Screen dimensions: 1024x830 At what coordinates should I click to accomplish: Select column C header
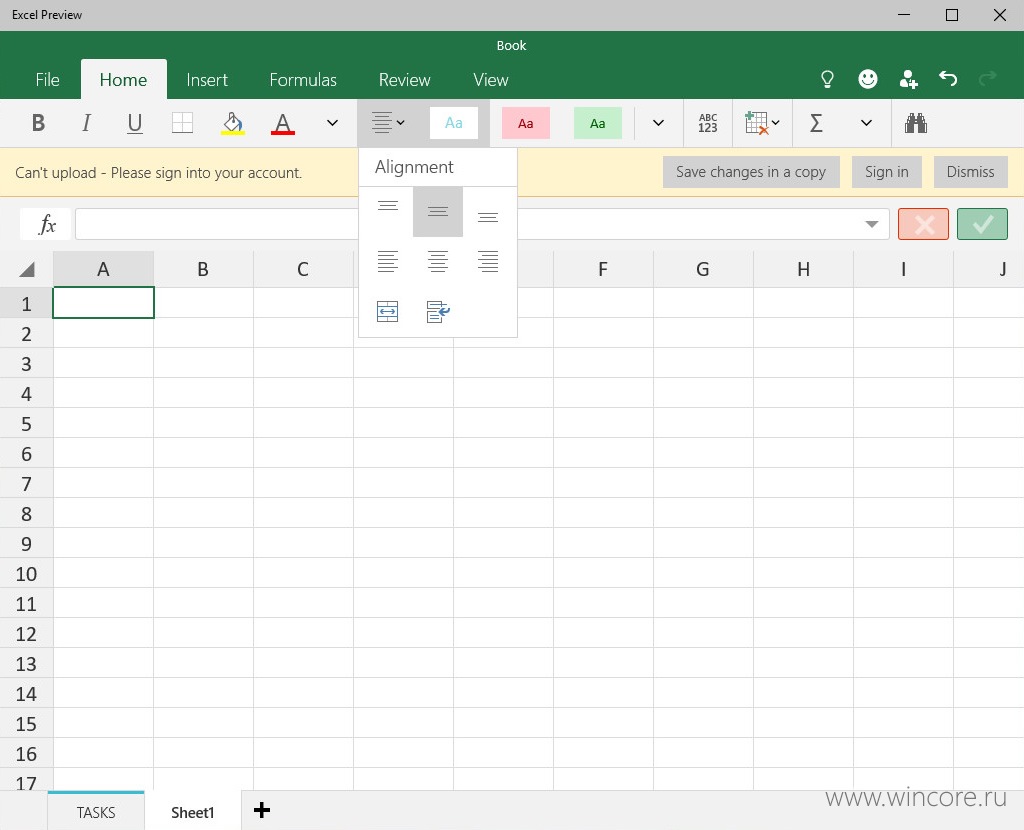(x=303, y=269)
